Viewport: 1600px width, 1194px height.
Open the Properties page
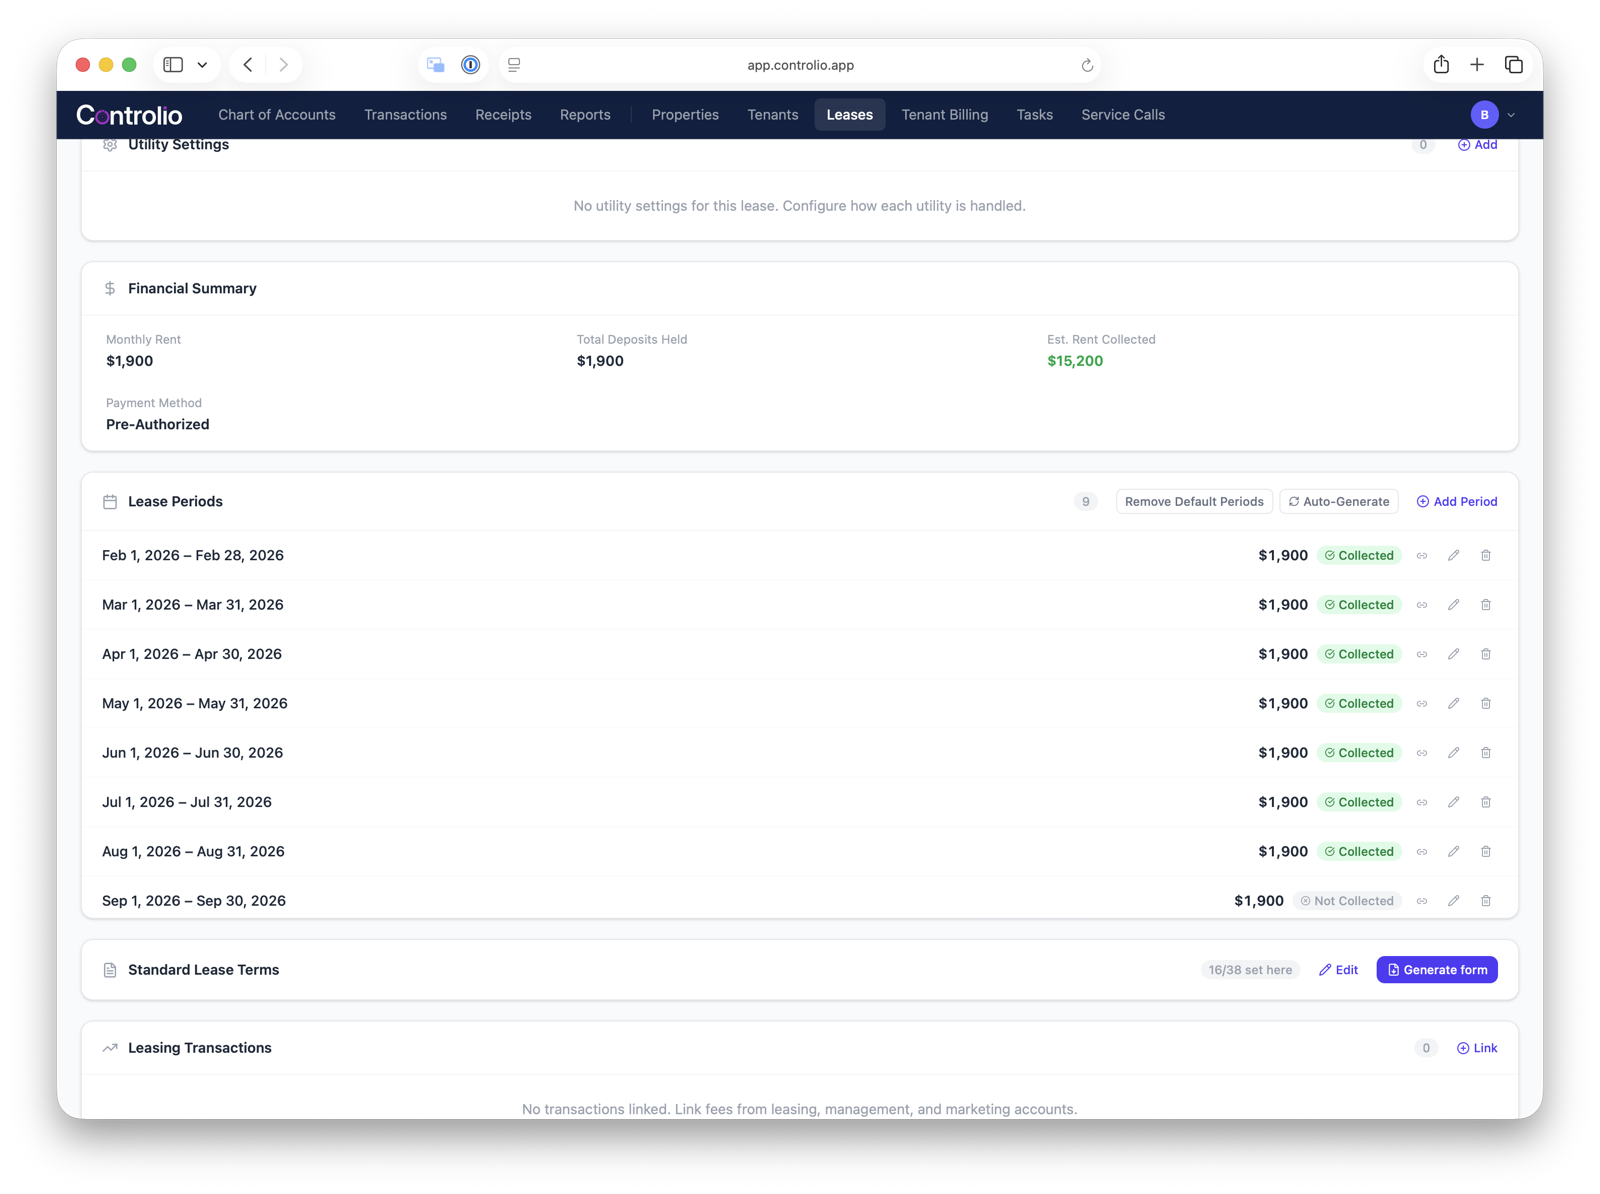[x=685, y=115]
